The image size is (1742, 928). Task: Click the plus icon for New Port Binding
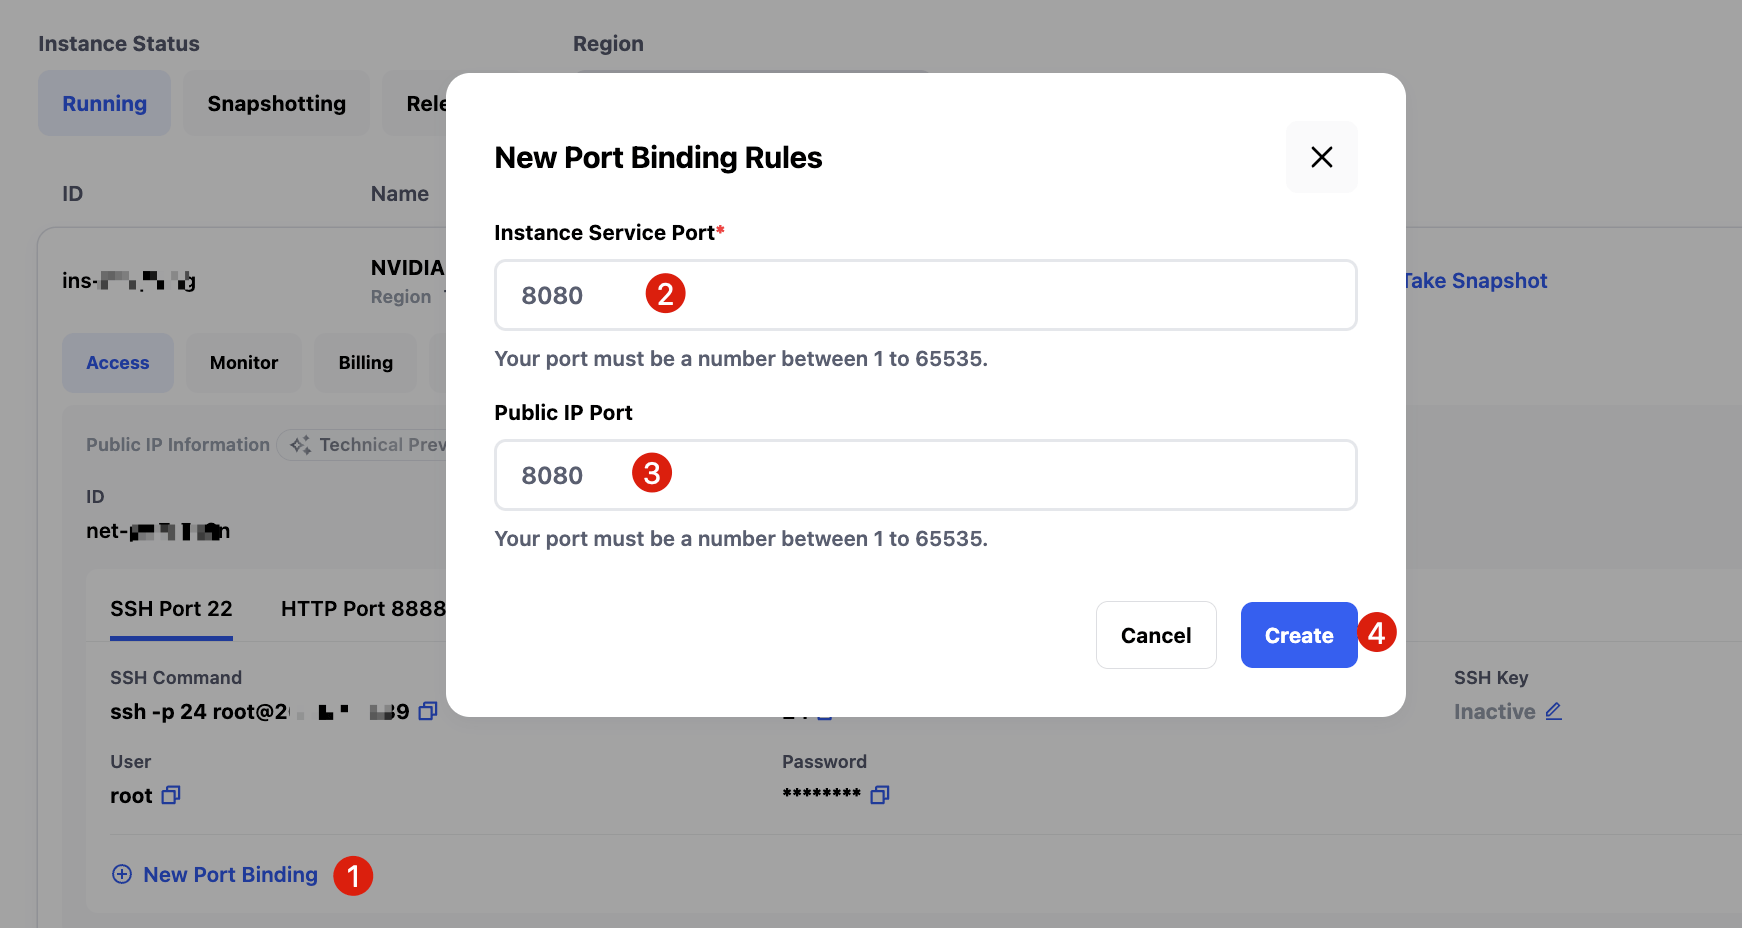pos(122,874)
